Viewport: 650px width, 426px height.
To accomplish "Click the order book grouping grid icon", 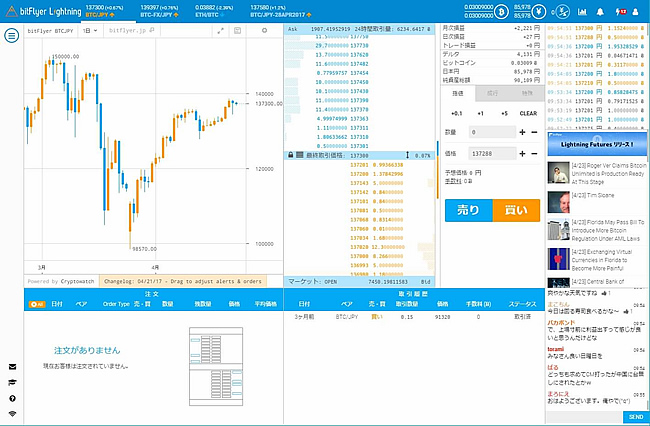I will pyautogui.click(x=299, y=155).
